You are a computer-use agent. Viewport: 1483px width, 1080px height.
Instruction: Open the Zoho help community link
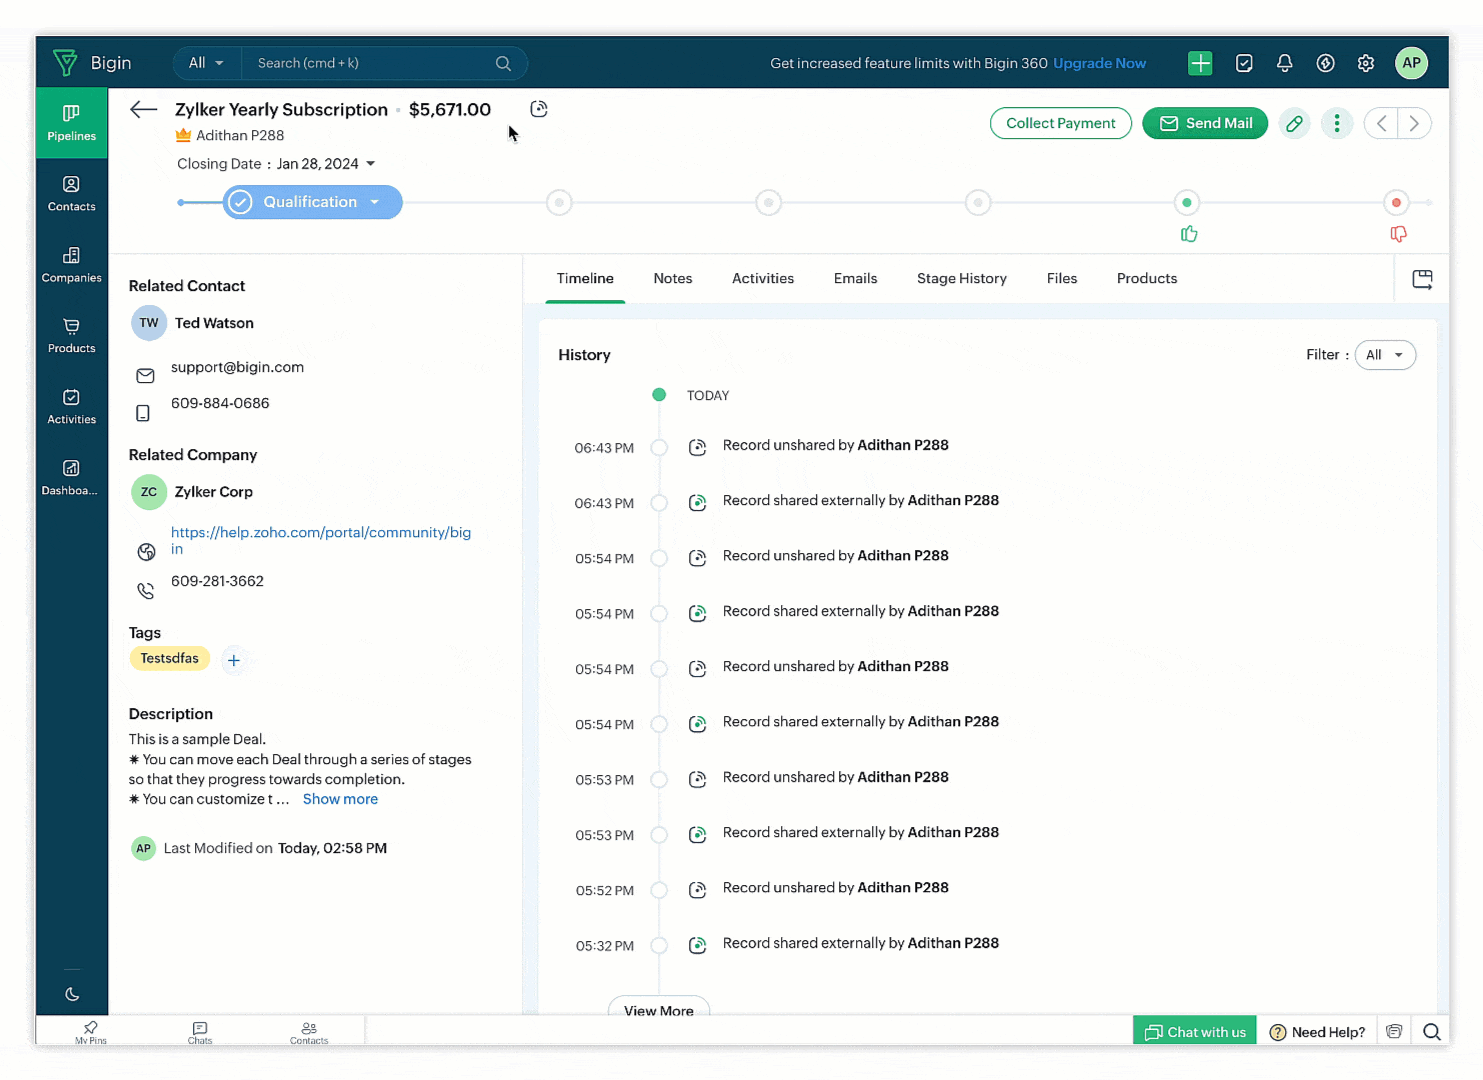pos(321,540)
